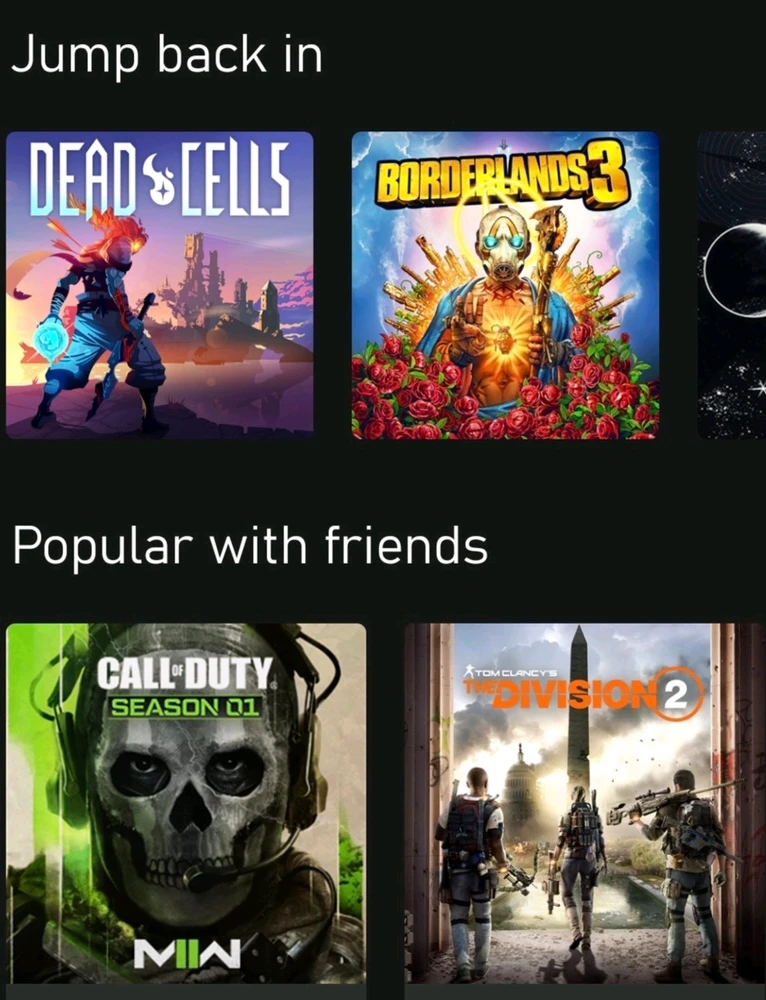Screen dimensions: 766x1000
Task: Open the Borderlands 3 game tile
Action: click(x=505, y=285)
